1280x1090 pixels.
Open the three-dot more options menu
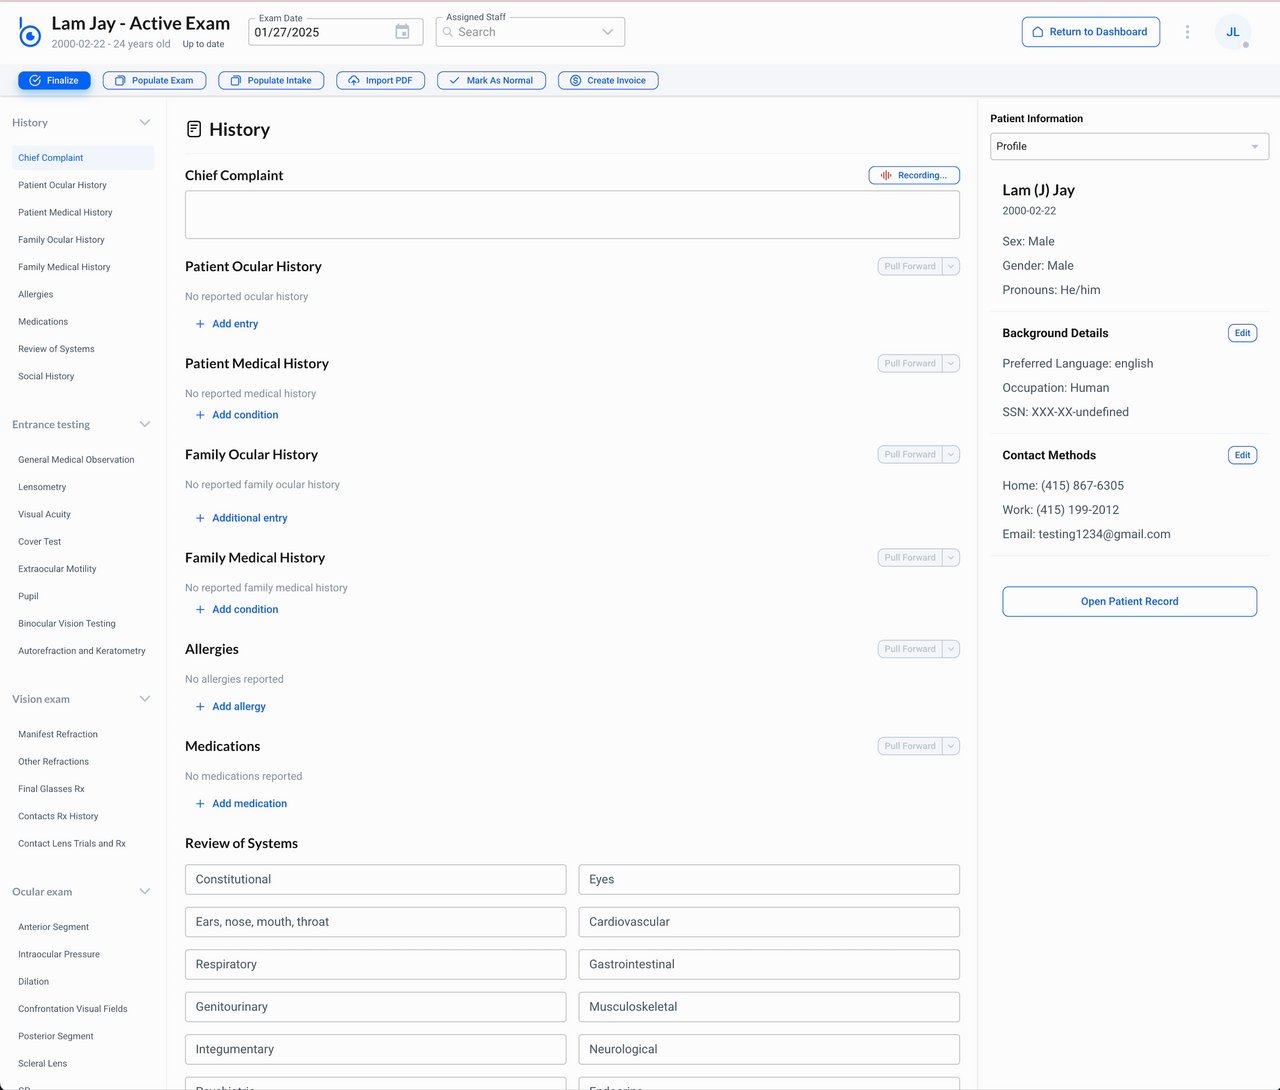tap(1187, 32)
